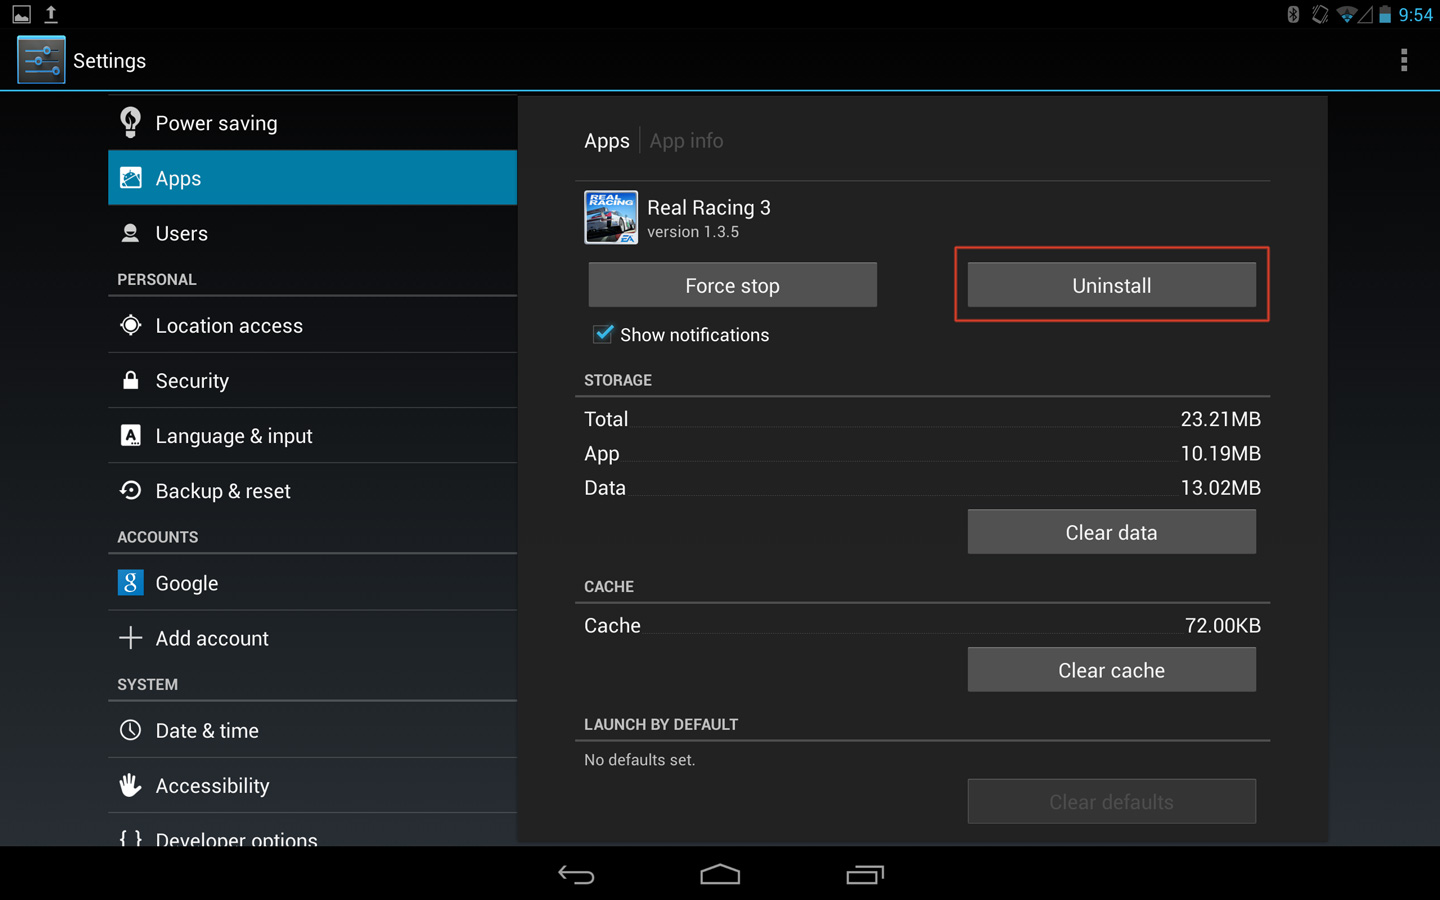The image size is (1440, 900).
Task: Tap the Recent apps navigation button
Action: point(865,875)
